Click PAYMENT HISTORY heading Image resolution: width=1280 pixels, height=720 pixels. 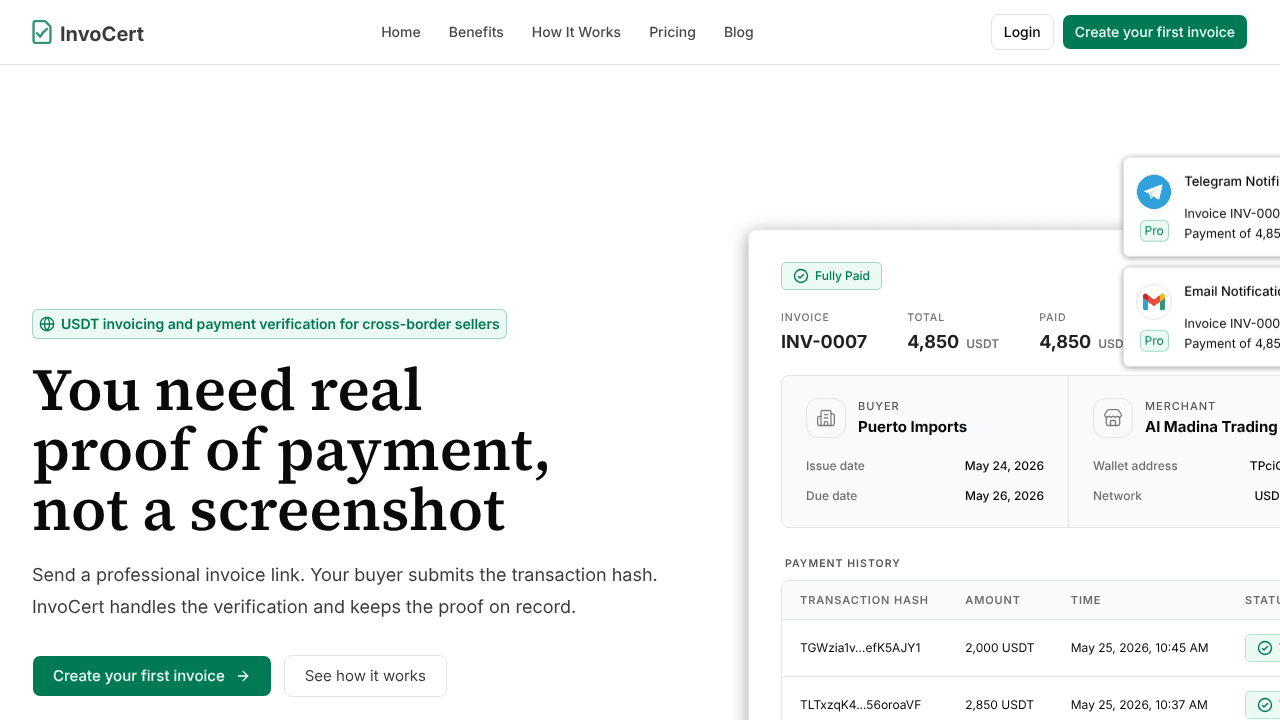(842, 564)
